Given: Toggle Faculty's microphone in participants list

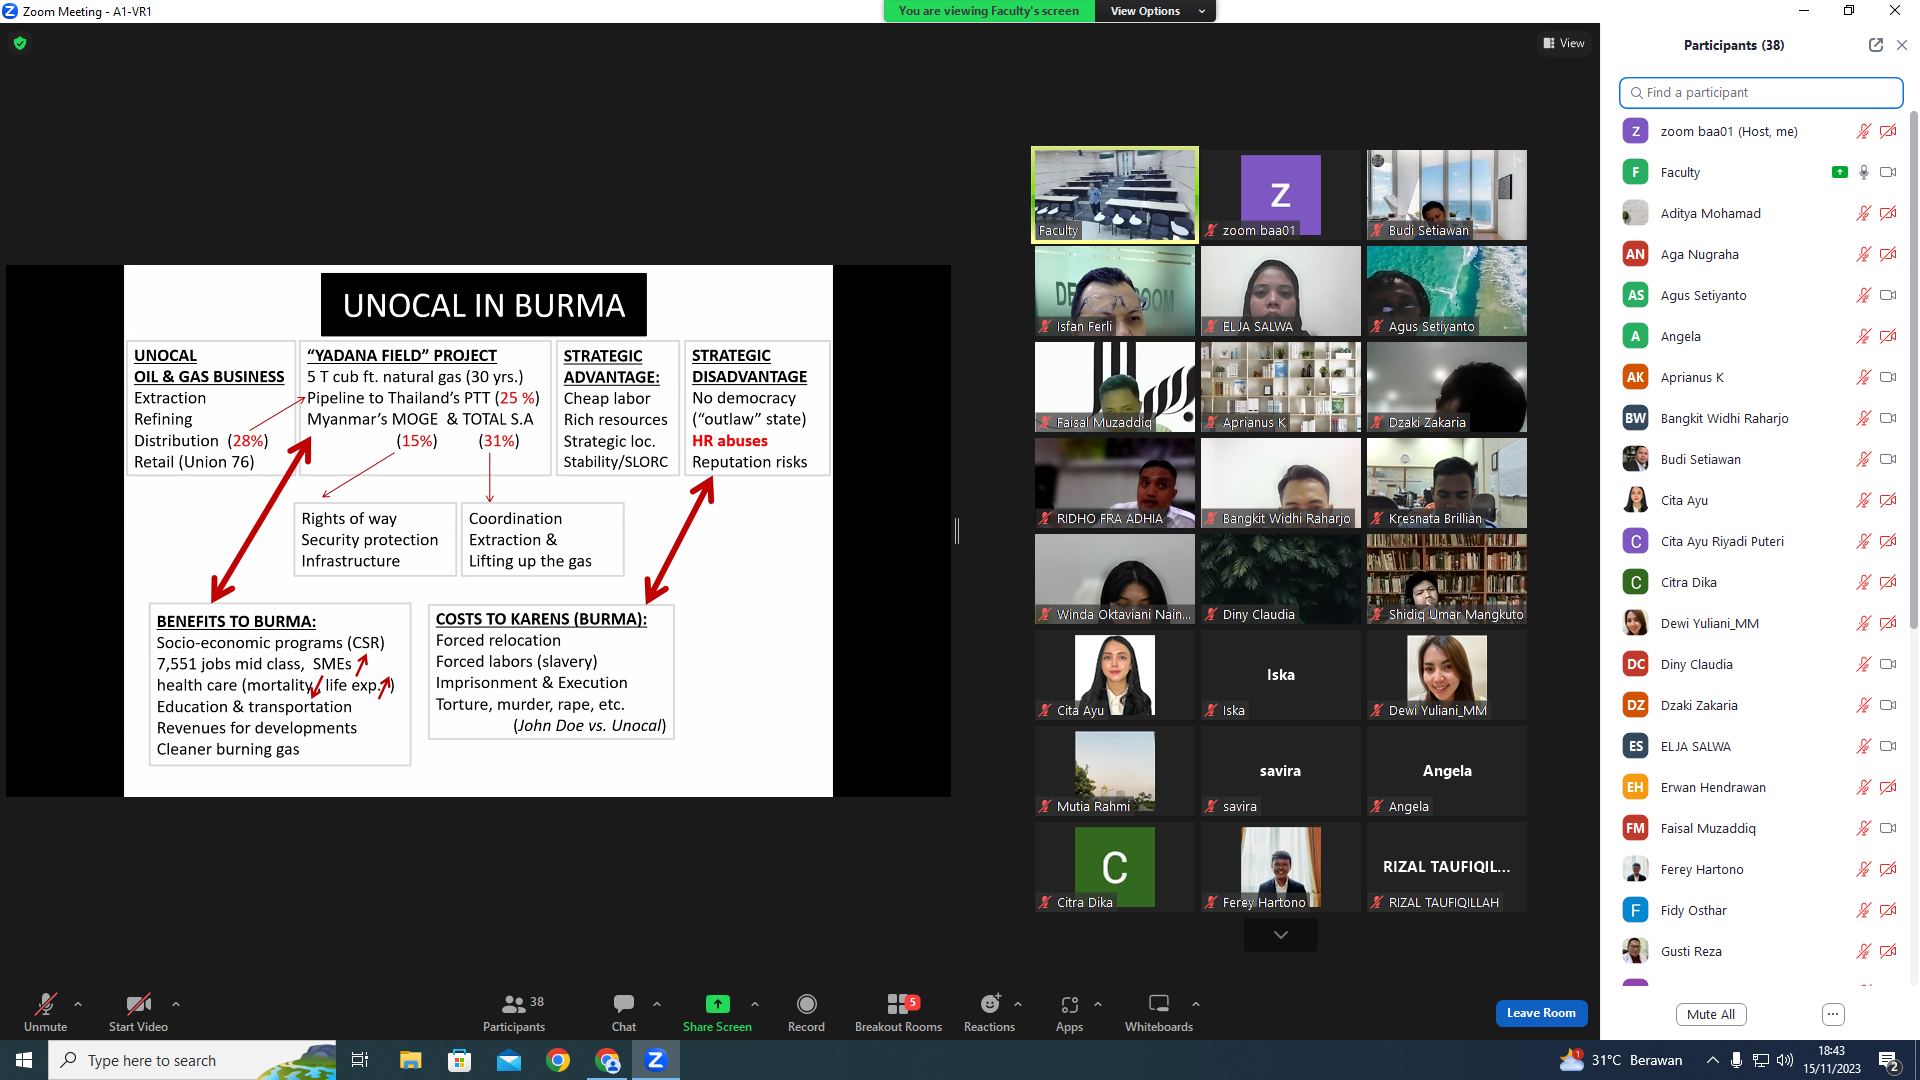Looking at the screenshot, I should coord(1864,172).
